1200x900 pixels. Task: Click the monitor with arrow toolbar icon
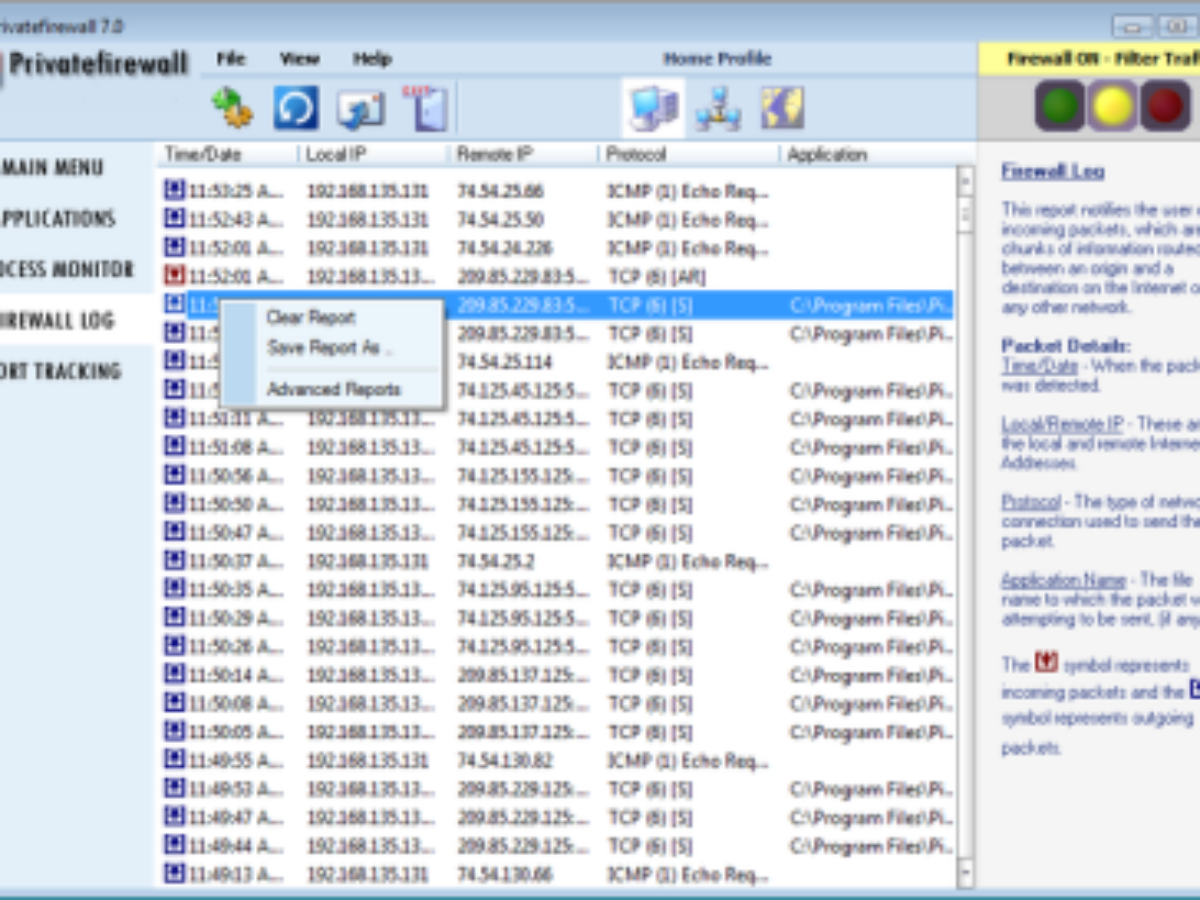pyautogui.click(x=360, y=109)
